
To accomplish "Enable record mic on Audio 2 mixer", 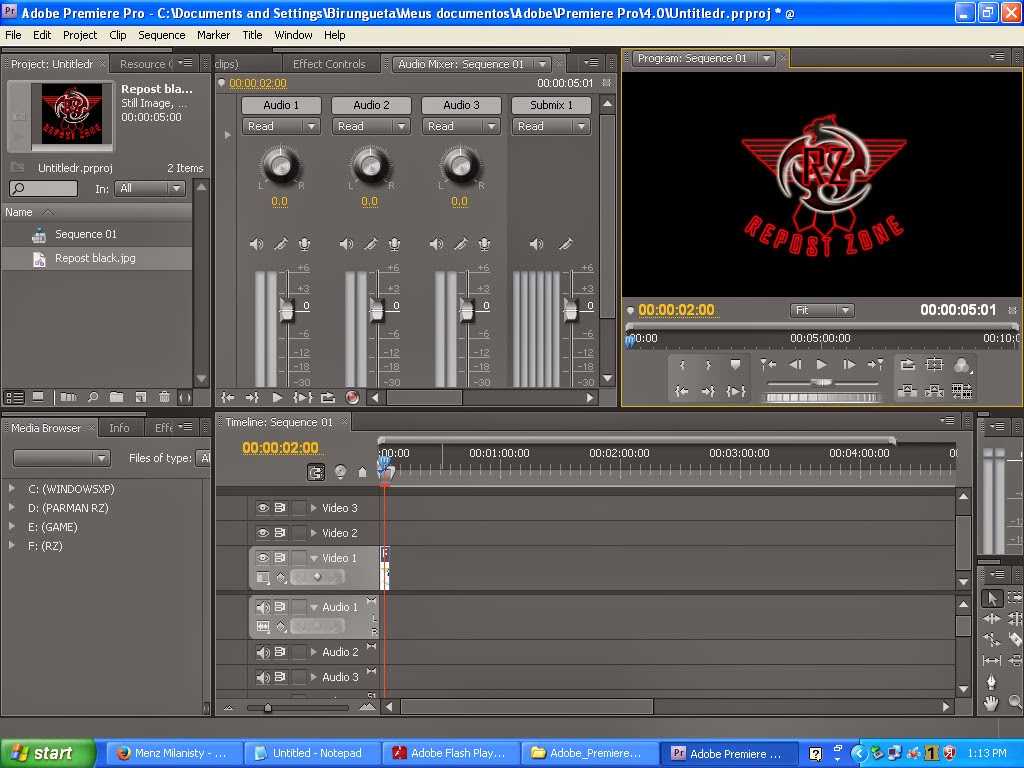I will pyautogui.click(x=394, y=244).
